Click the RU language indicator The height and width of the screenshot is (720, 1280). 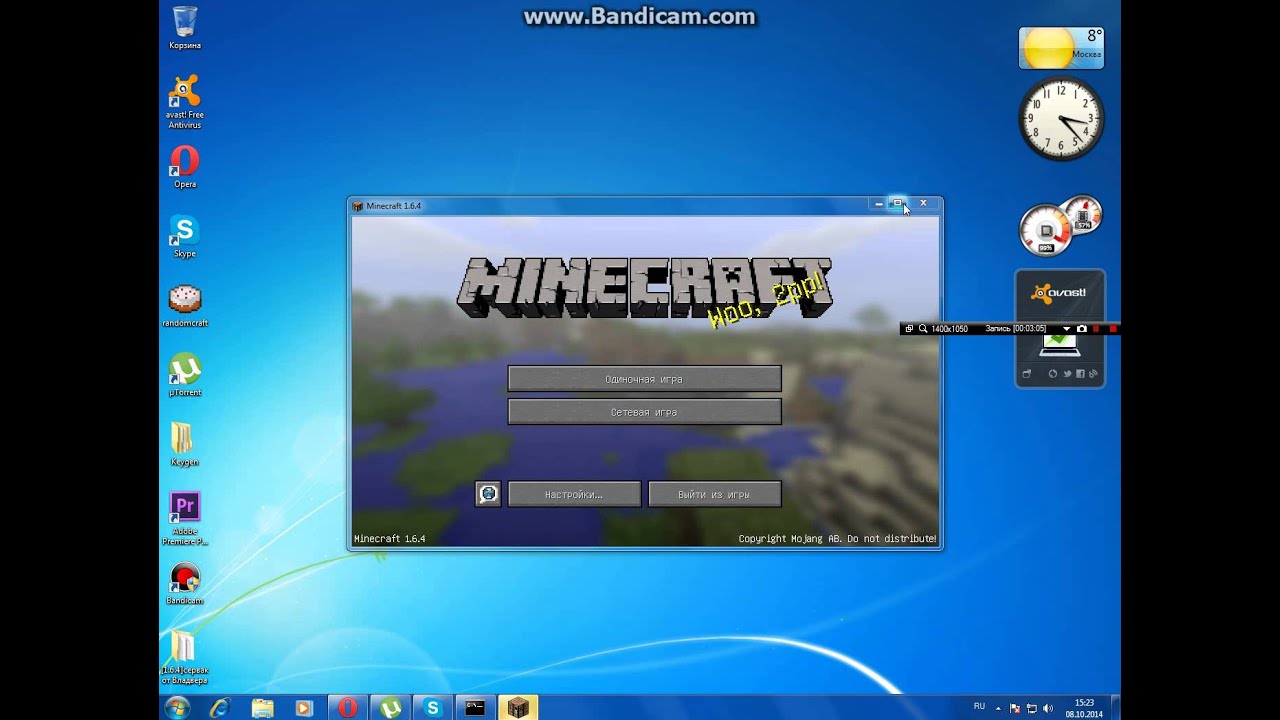(x=979, y=706)
